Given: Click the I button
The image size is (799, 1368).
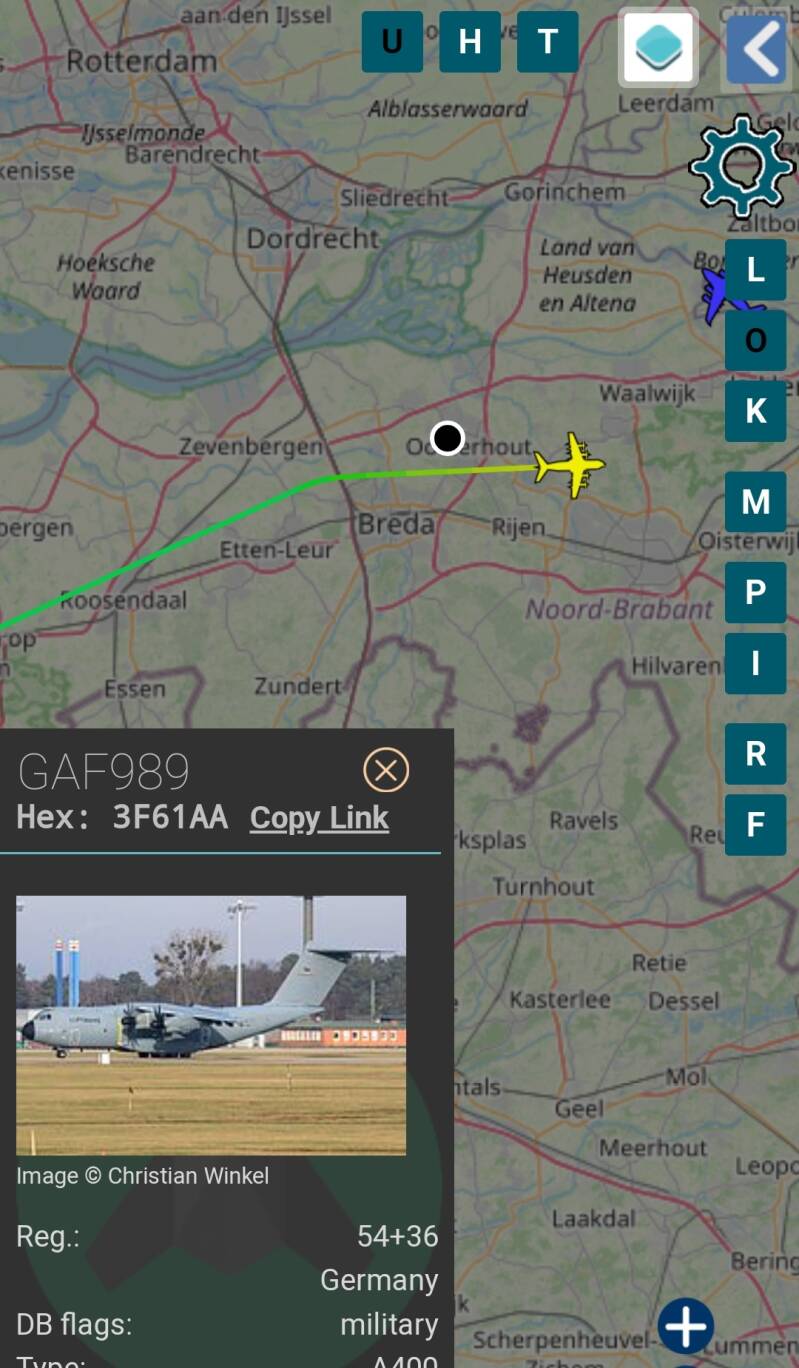Looking at the screenshot, I should 756,664.
